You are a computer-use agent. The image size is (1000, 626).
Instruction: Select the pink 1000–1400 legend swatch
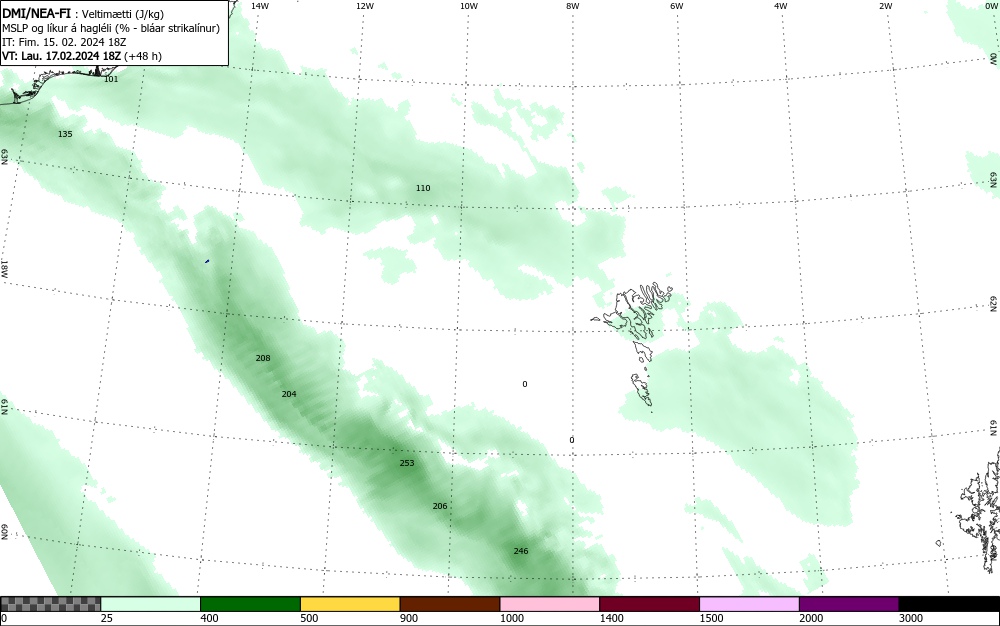[550, 604]
